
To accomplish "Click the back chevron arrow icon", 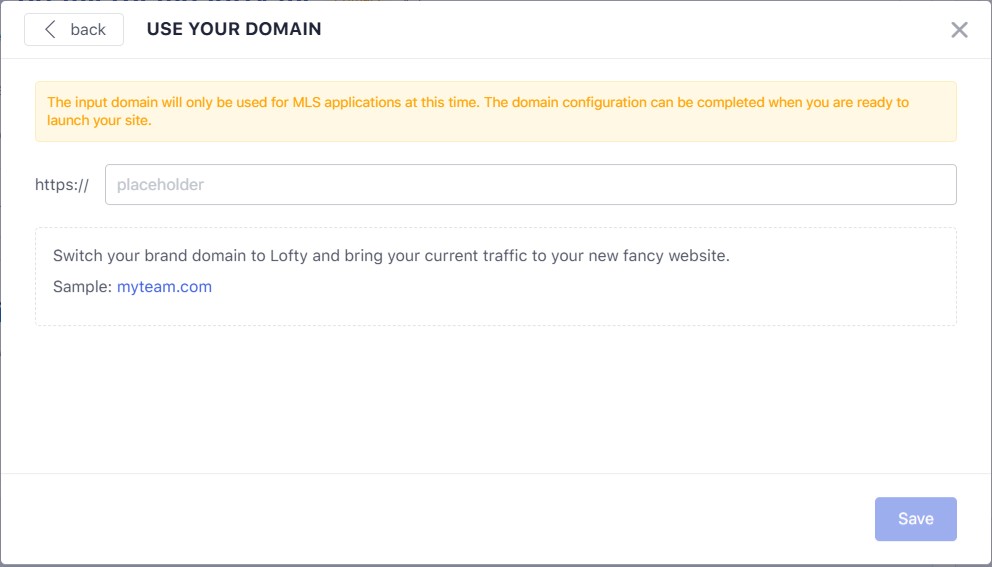I will pyautogui.click(x=50, y=30).
